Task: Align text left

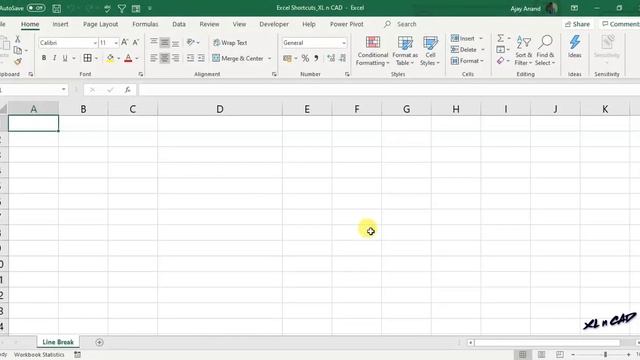Action: point(153,58)
